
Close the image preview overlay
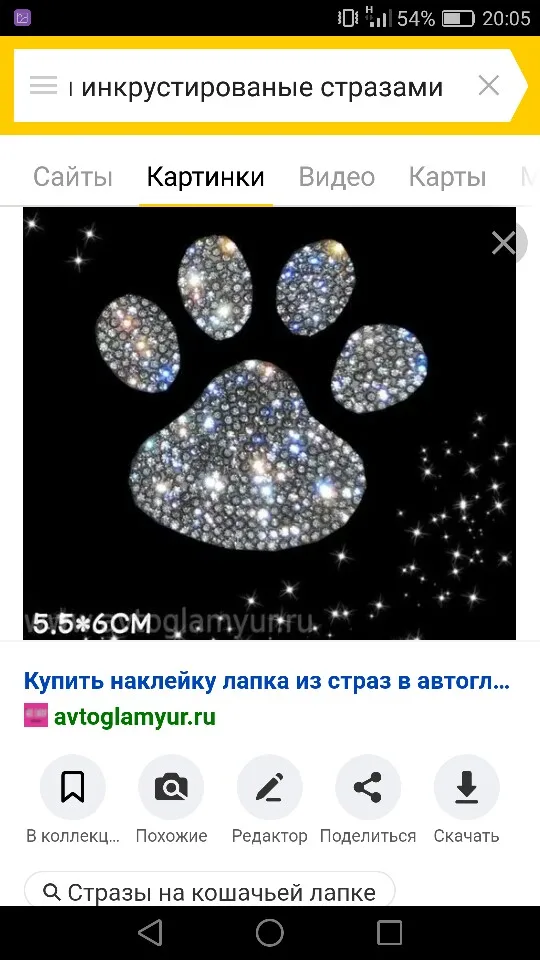tap(504, 244)
